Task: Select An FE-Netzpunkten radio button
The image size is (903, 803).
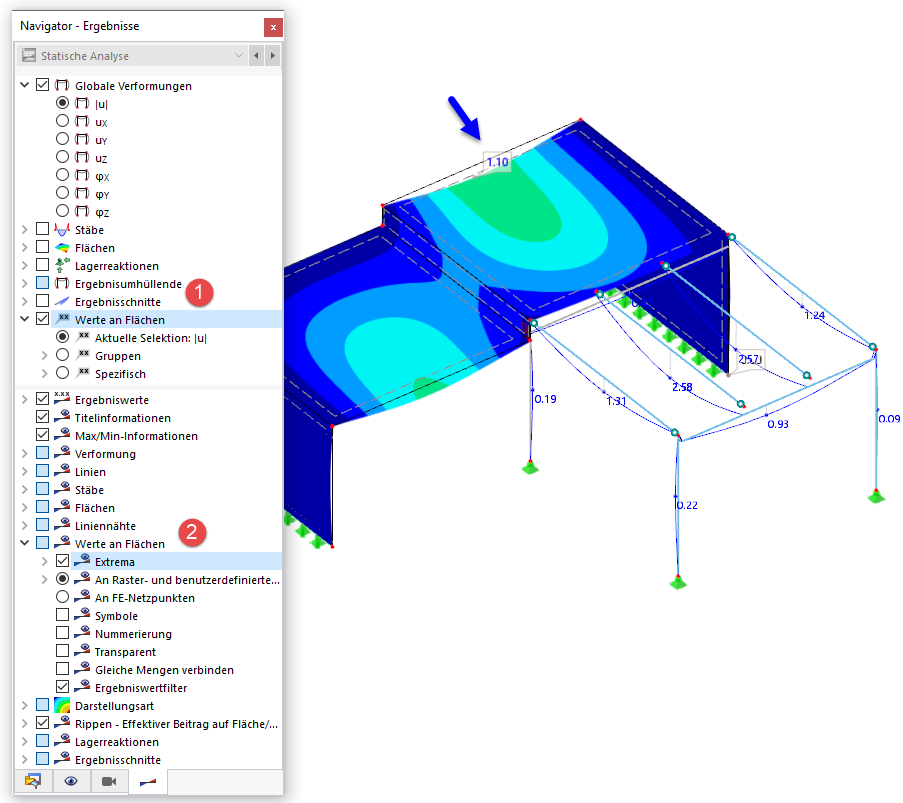Action: tap(62, 597)
